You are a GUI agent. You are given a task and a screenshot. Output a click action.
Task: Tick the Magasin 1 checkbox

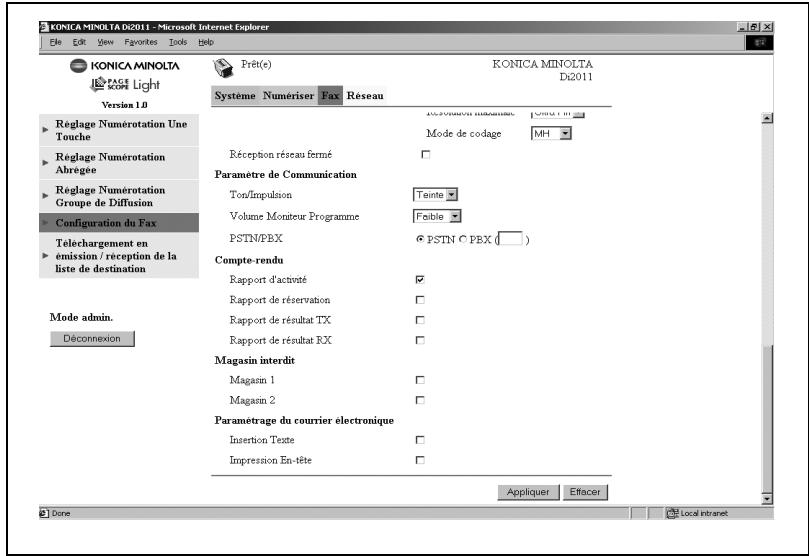point(420,380)
